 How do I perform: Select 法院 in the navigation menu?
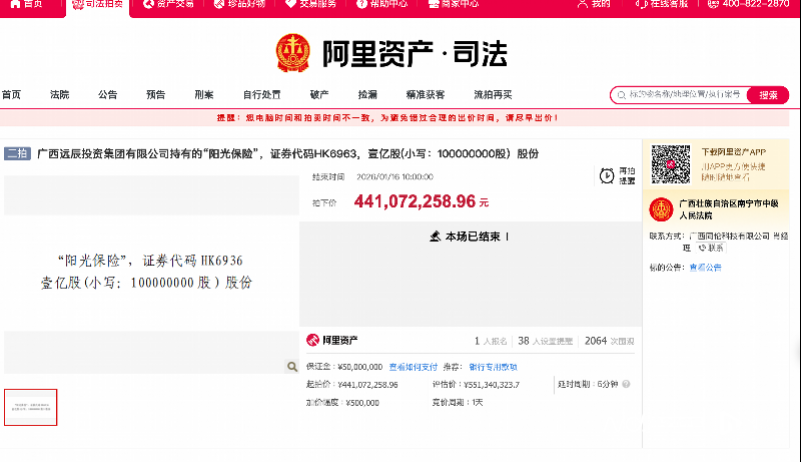point(60,95)
